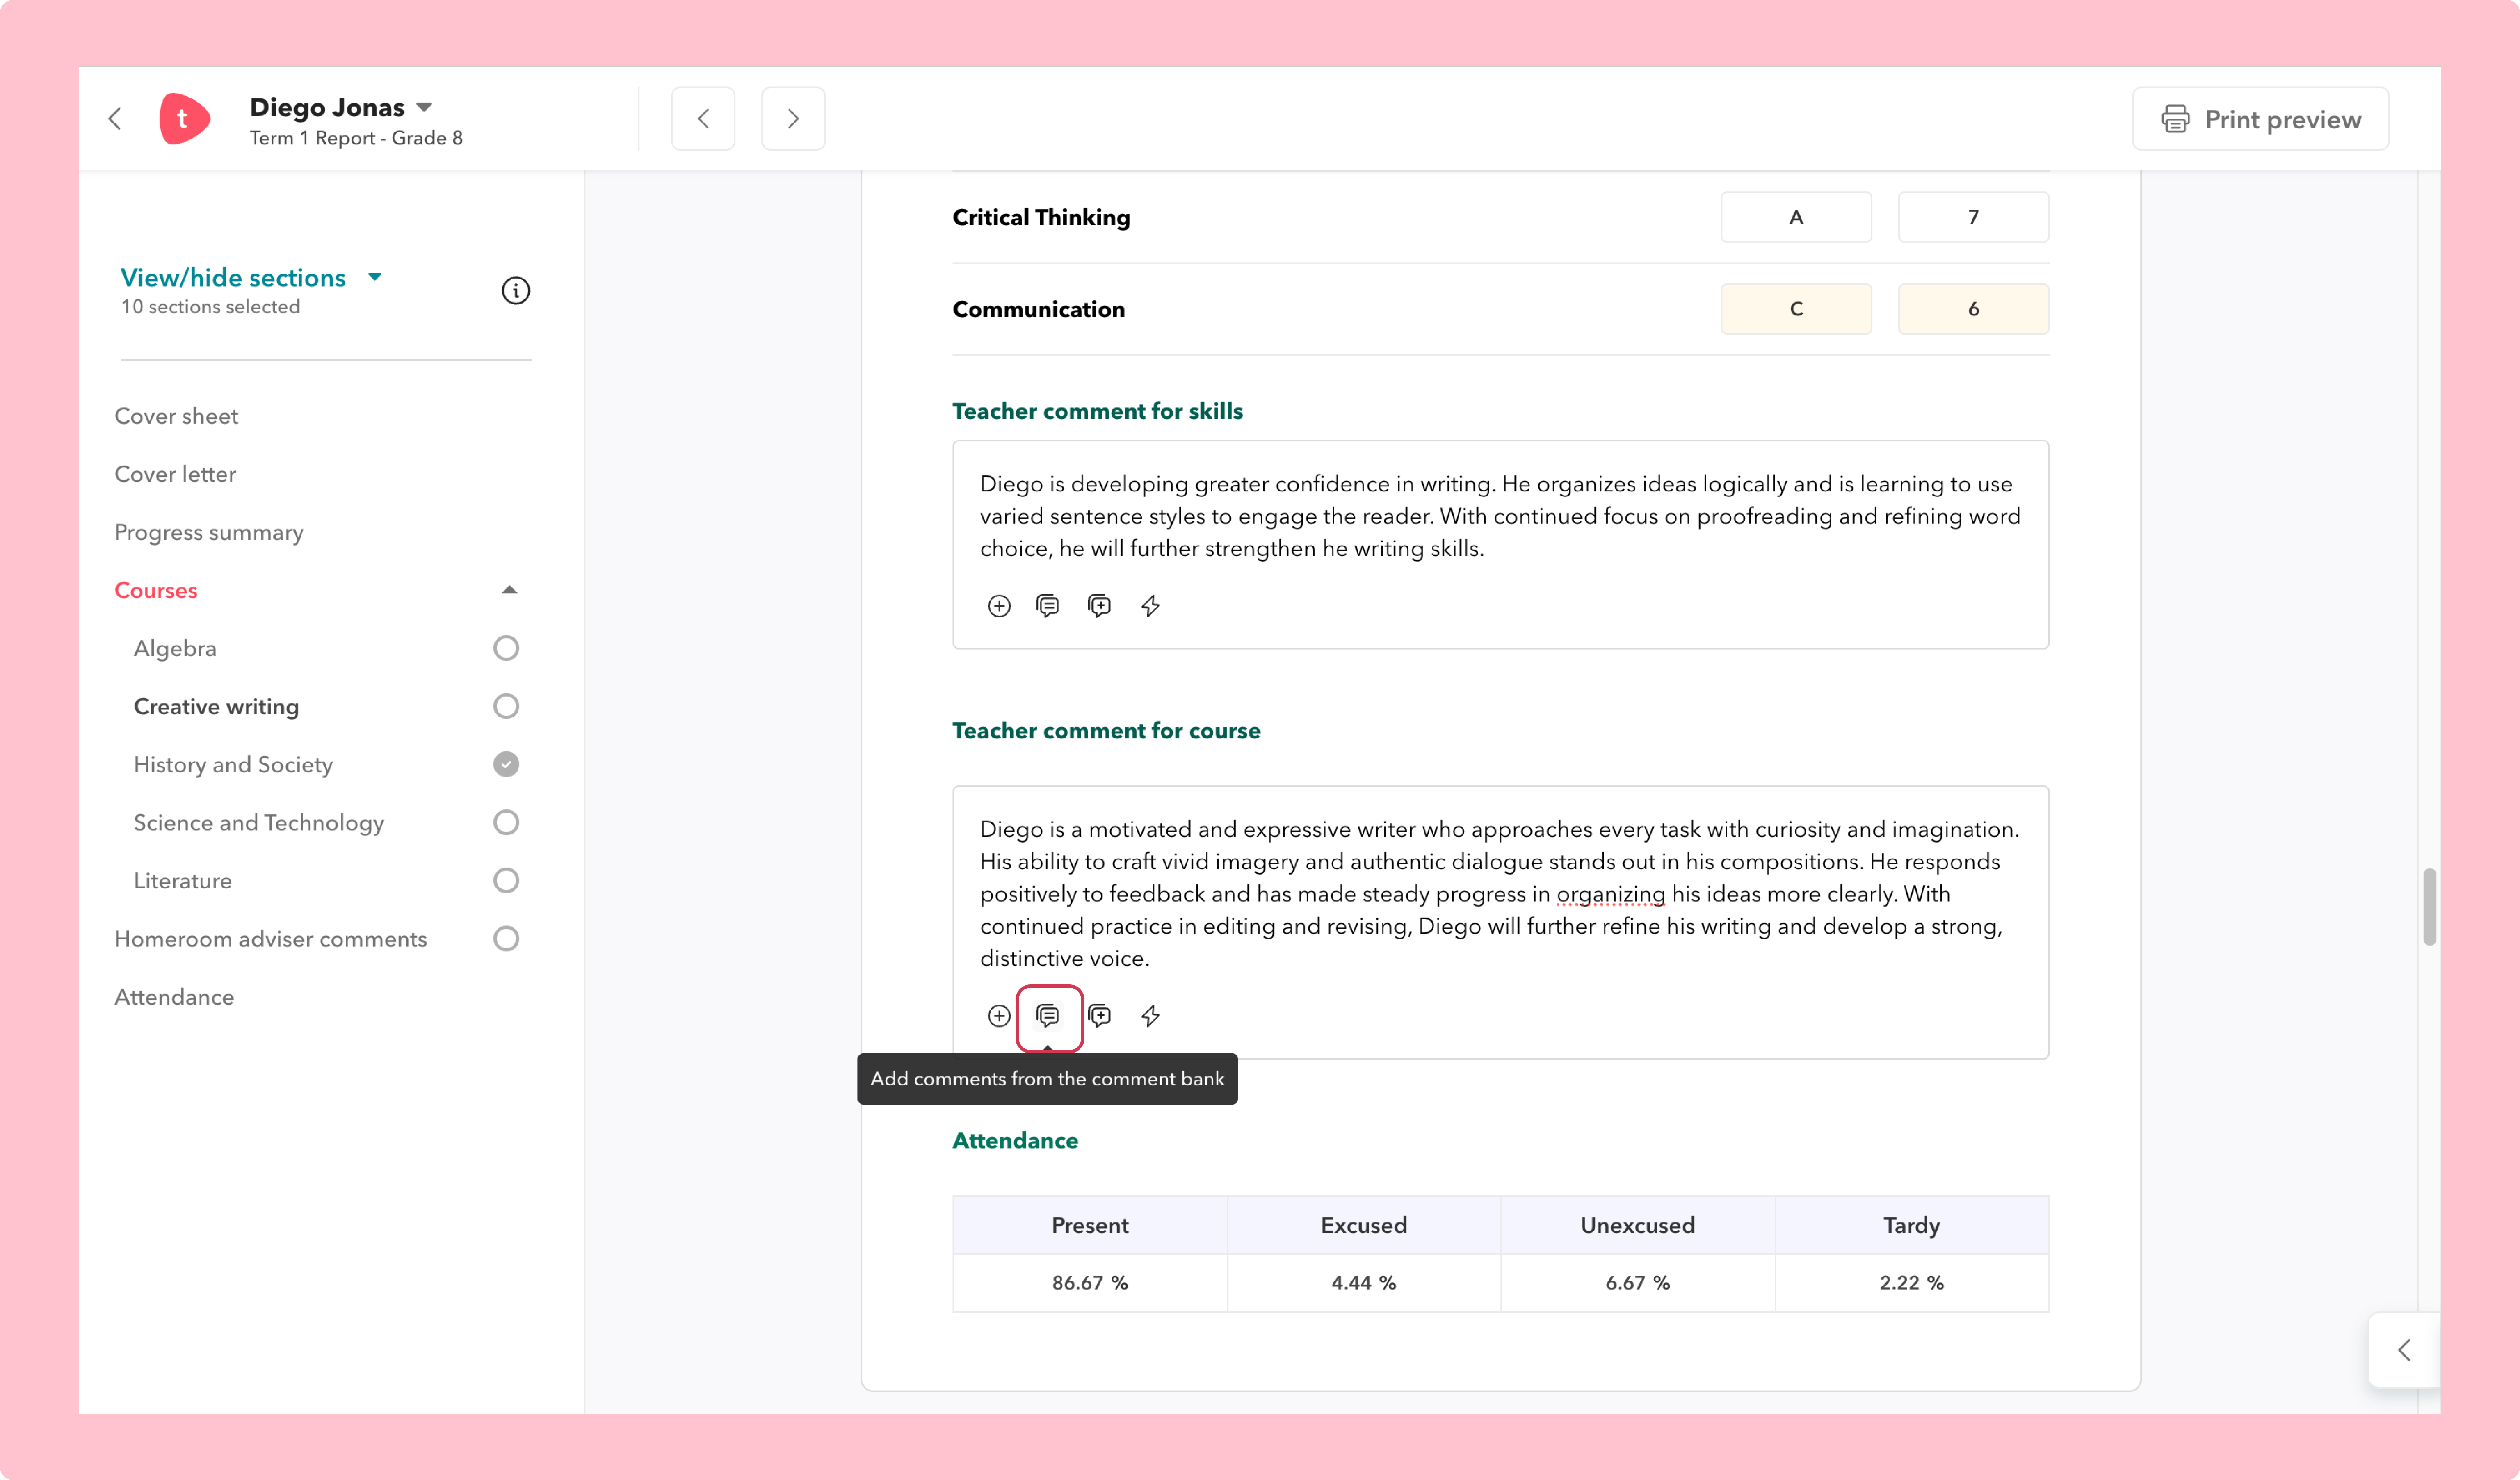The height and width of the screenshot is (1480, 2520).
Task: Click the lightning icon under course comment
Action: coord(1150,1016)
